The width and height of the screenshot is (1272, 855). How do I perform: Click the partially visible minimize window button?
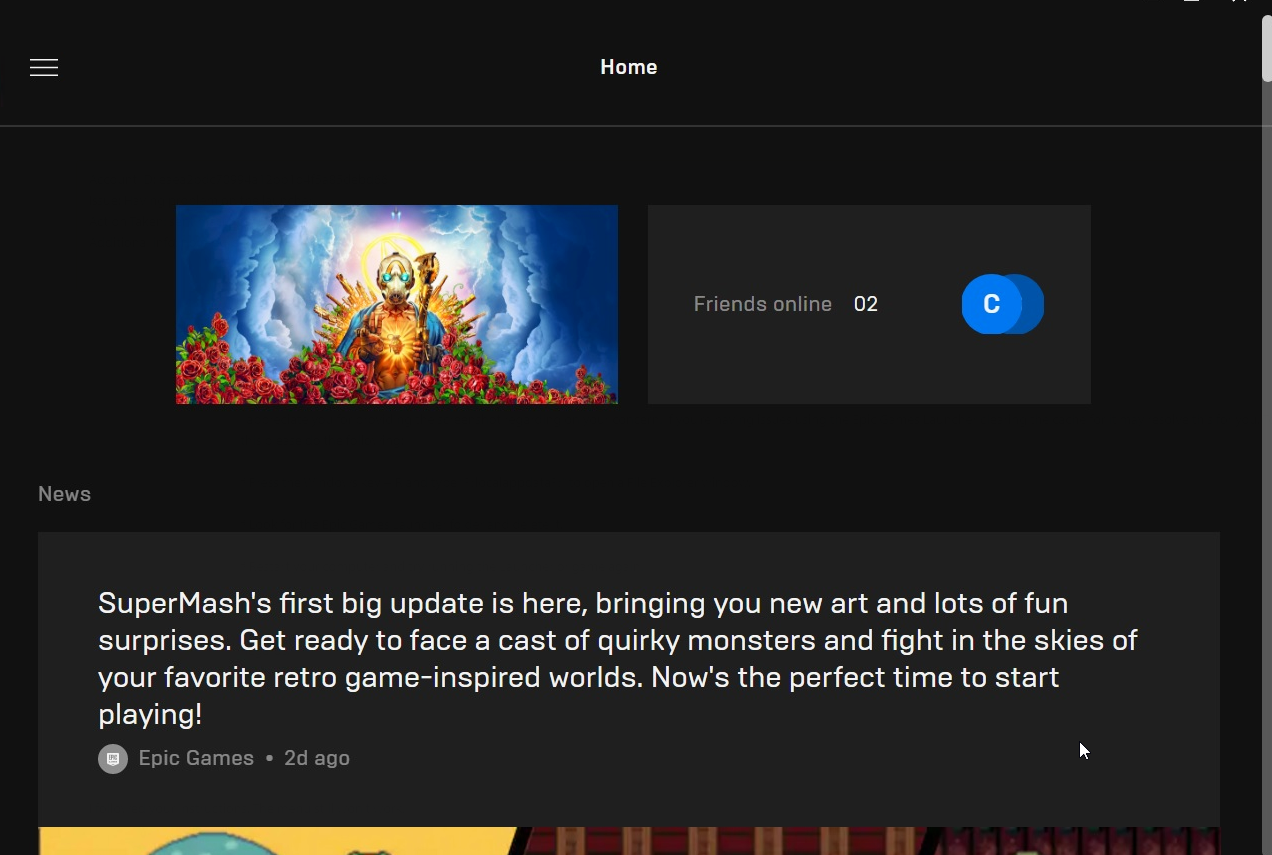coord(1191,2)
